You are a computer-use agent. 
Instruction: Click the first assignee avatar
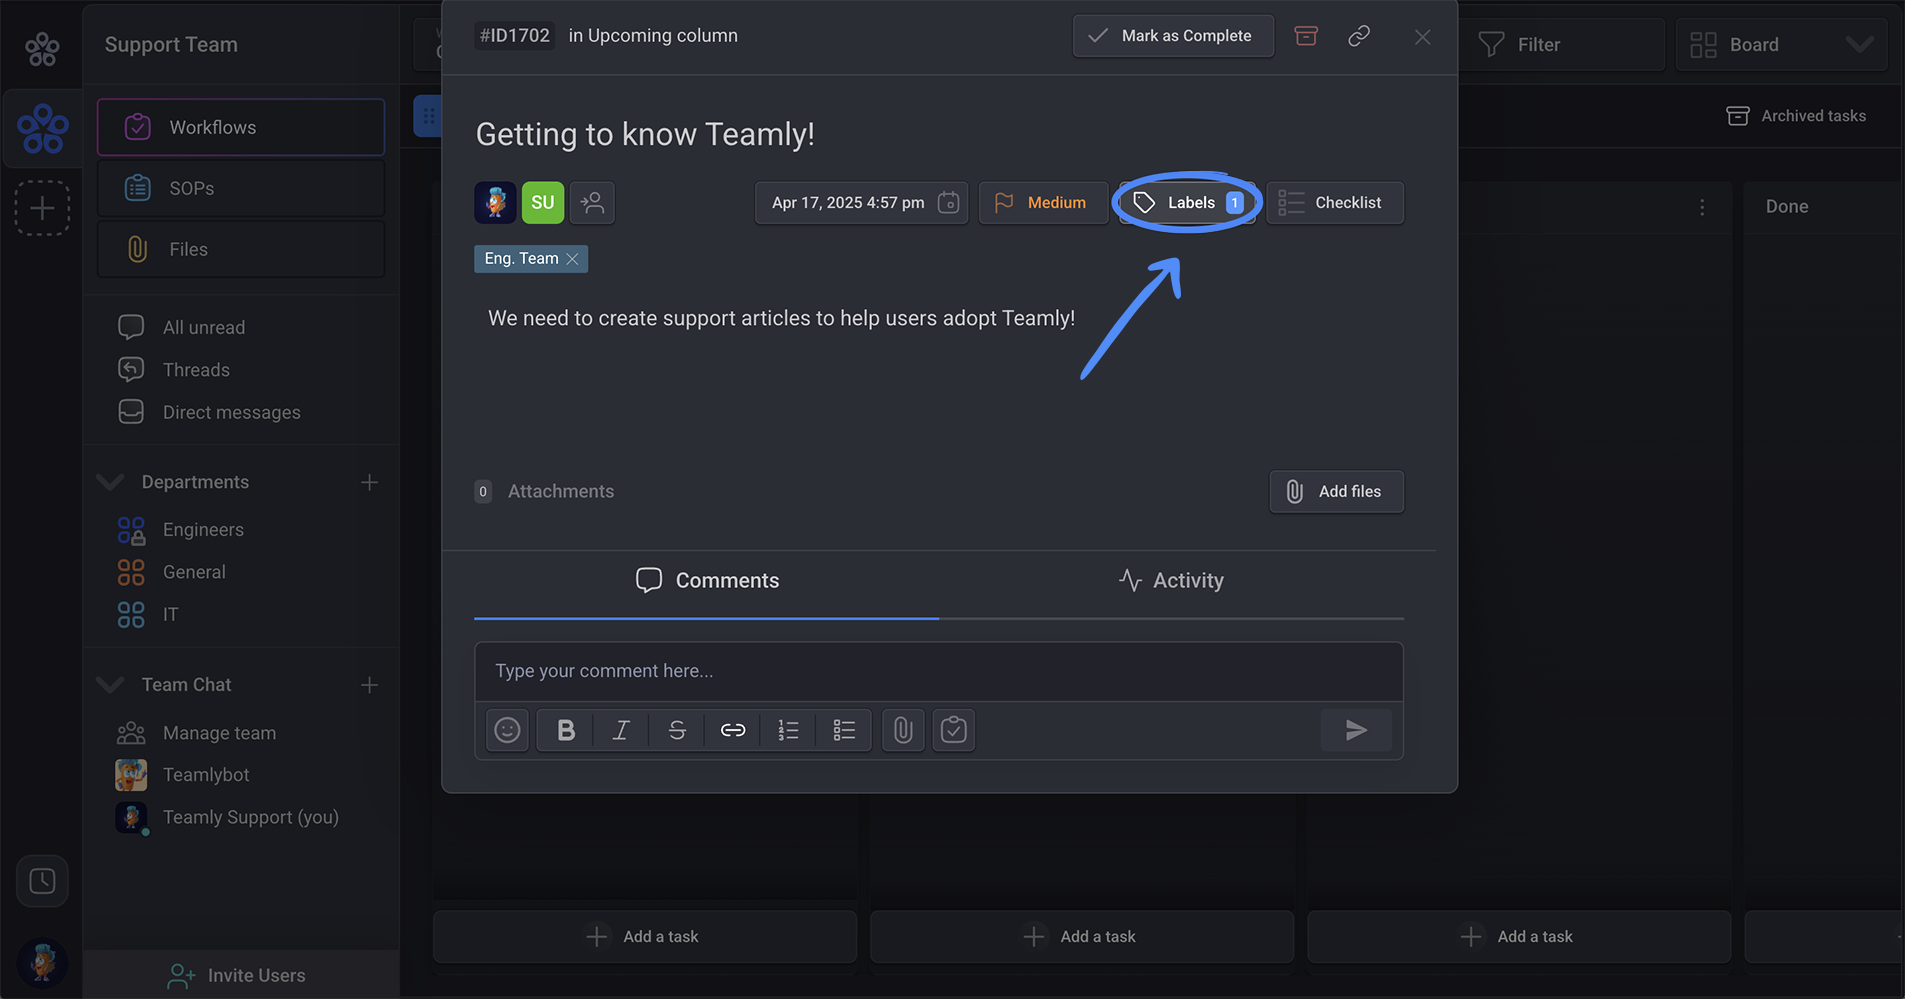pos(495,202)
